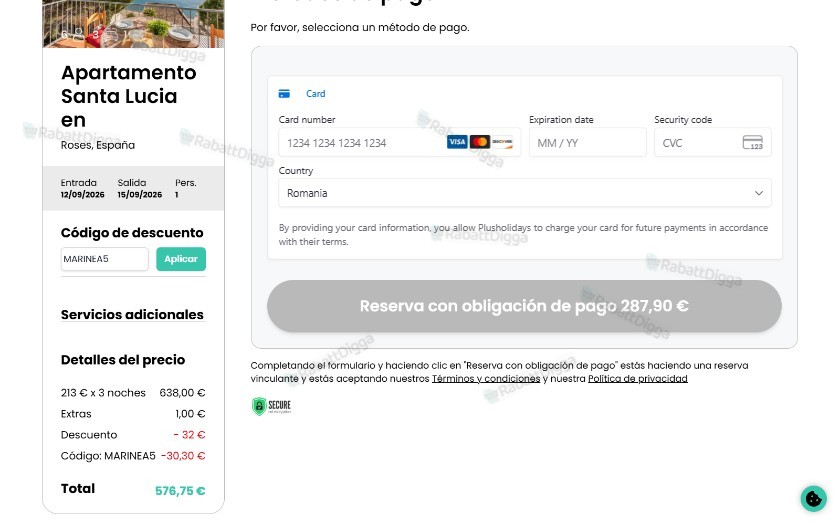Click 'Por favor, selecciona un método de pago' text
The width and height of the screenshot is (840, 524).
(x=360, y=27)
